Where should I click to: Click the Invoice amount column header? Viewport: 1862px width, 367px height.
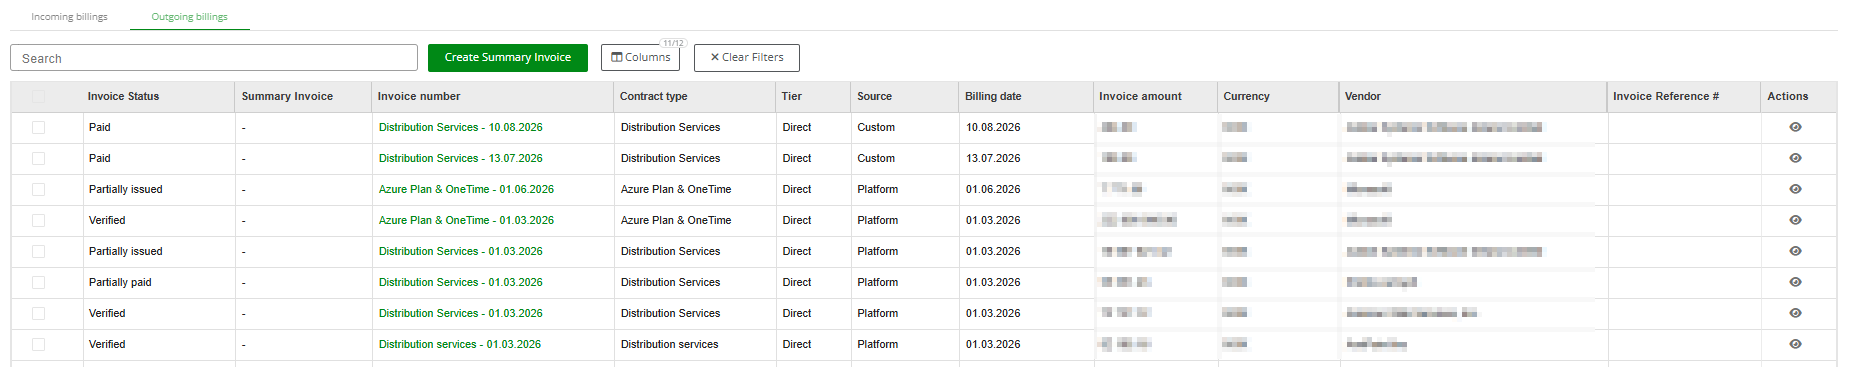click(x=1140, y=96)
